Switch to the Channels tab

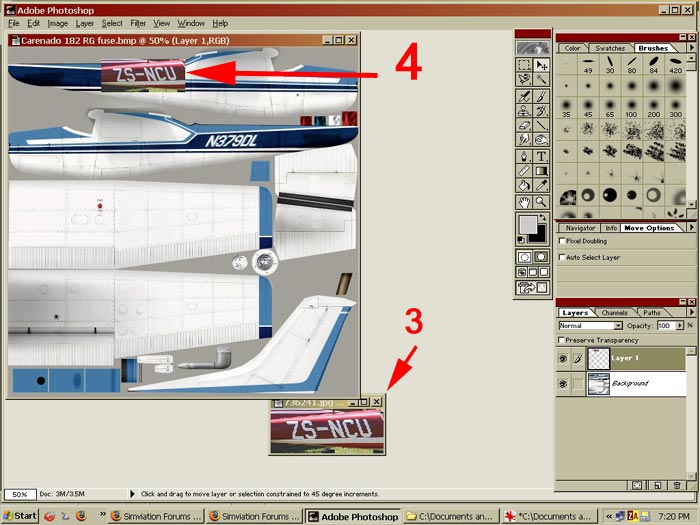(614, 313)
